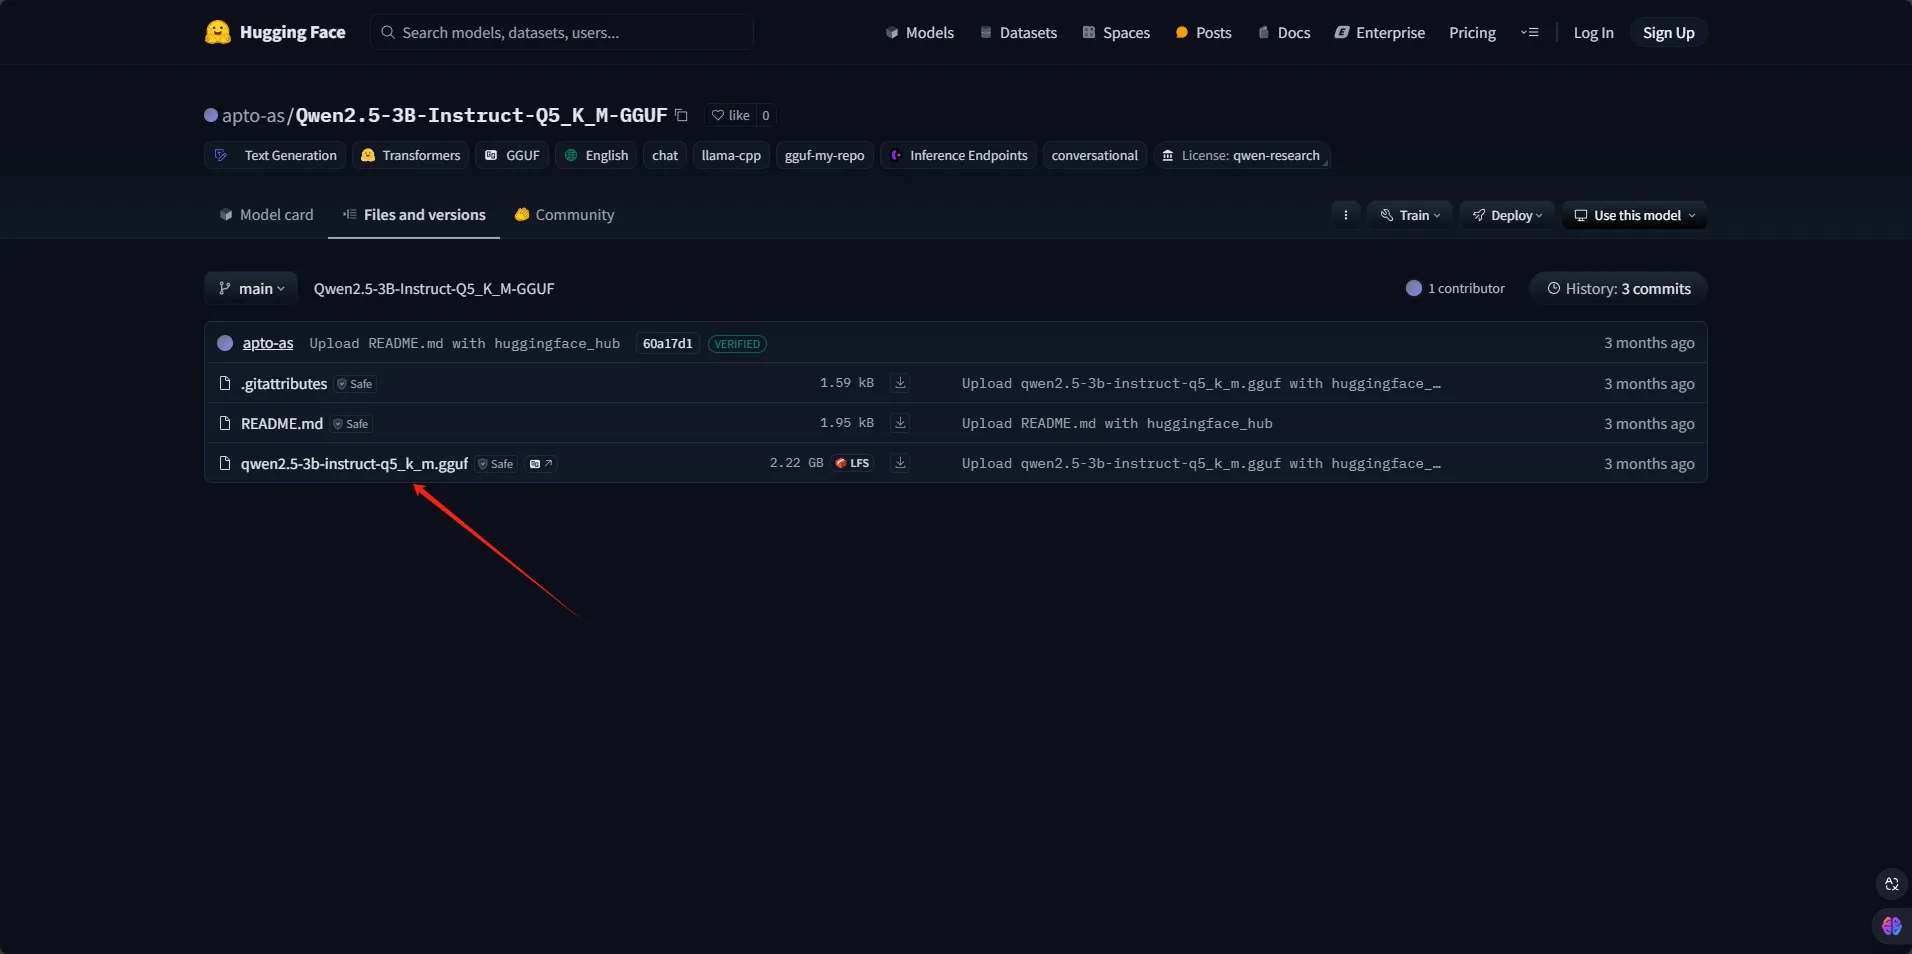Download the 2.22 GB gguf file
The width and height of the screenshot is (1912, 954).
(x=900, y=463)
